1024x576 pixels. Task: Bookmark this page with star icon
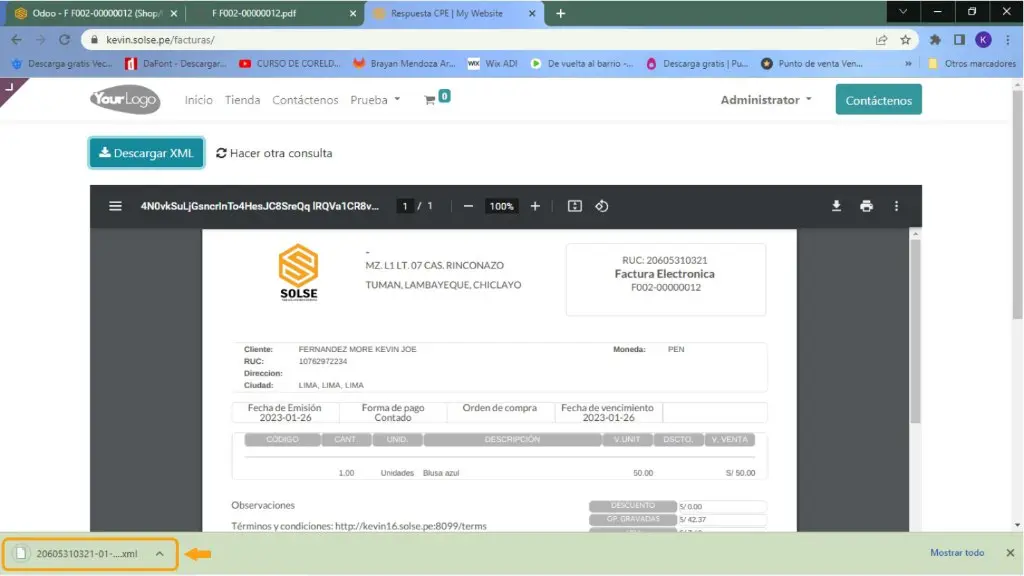(x=905, y=40)
